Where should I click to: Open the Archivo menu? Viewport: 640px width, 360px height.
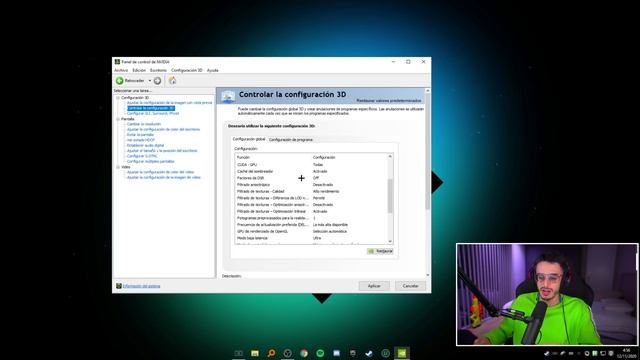[x=121, y=70]
